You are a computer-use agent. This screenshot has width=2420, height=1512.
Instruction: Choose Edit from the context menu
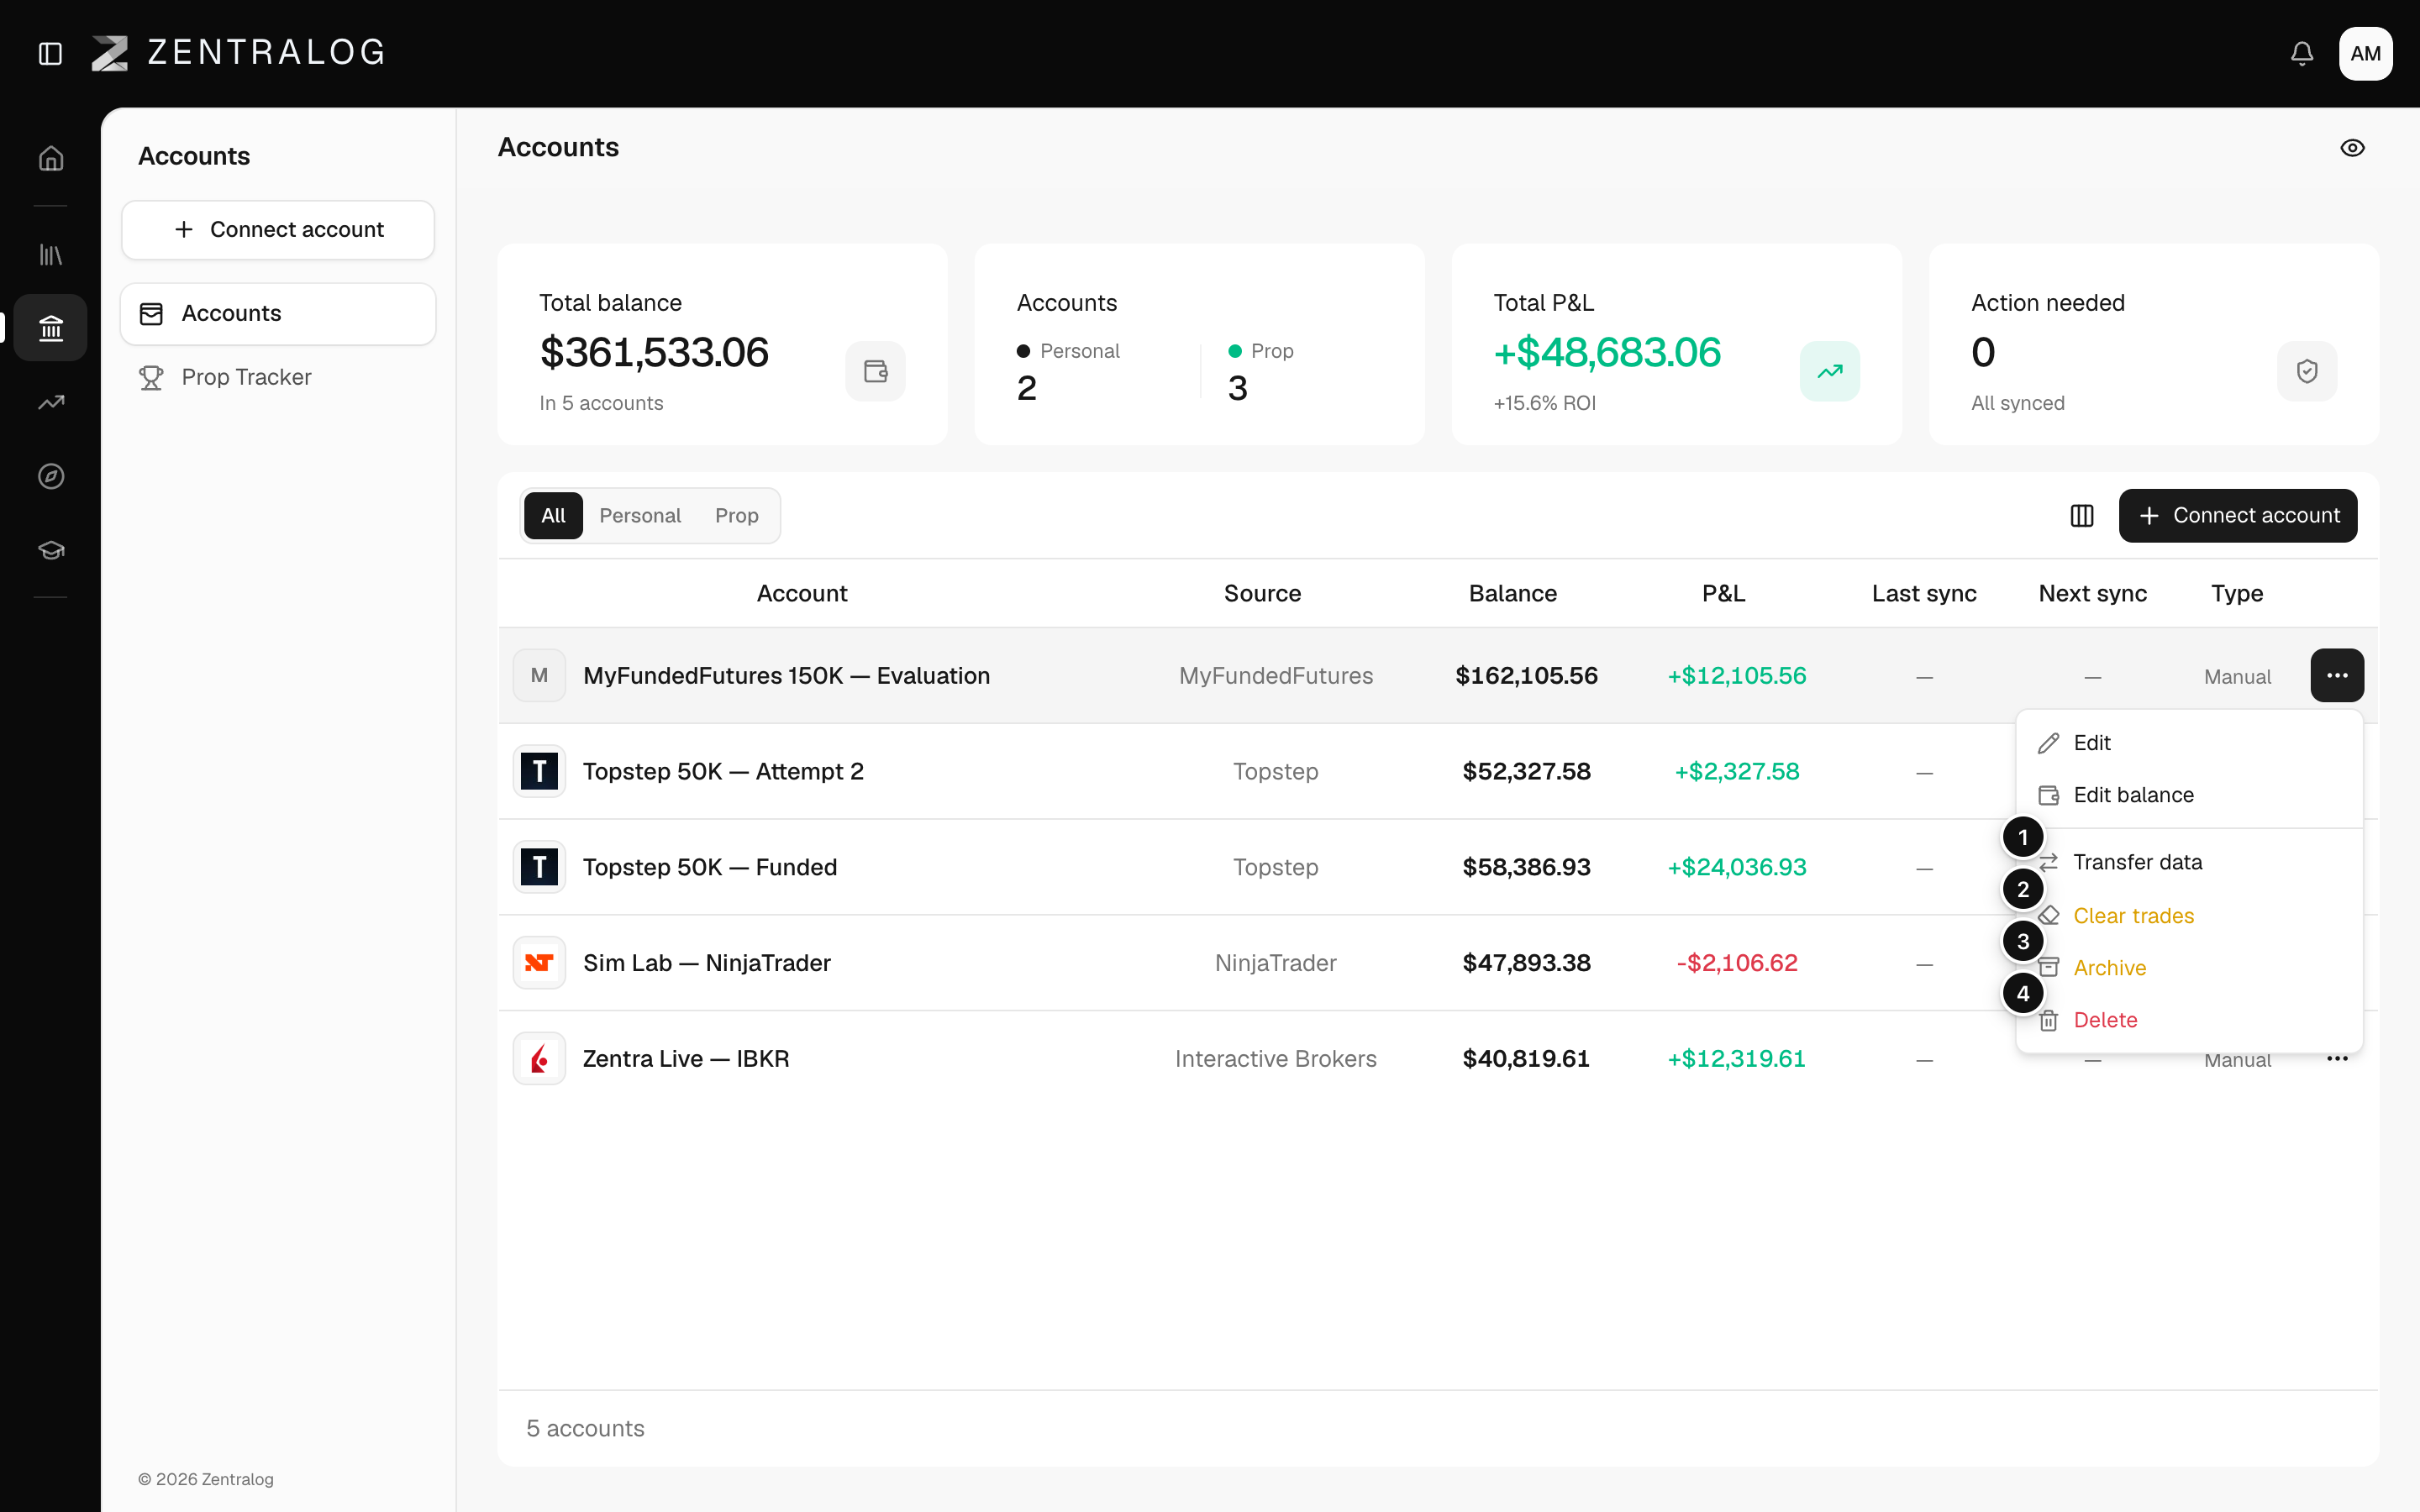pos(2188,742)
